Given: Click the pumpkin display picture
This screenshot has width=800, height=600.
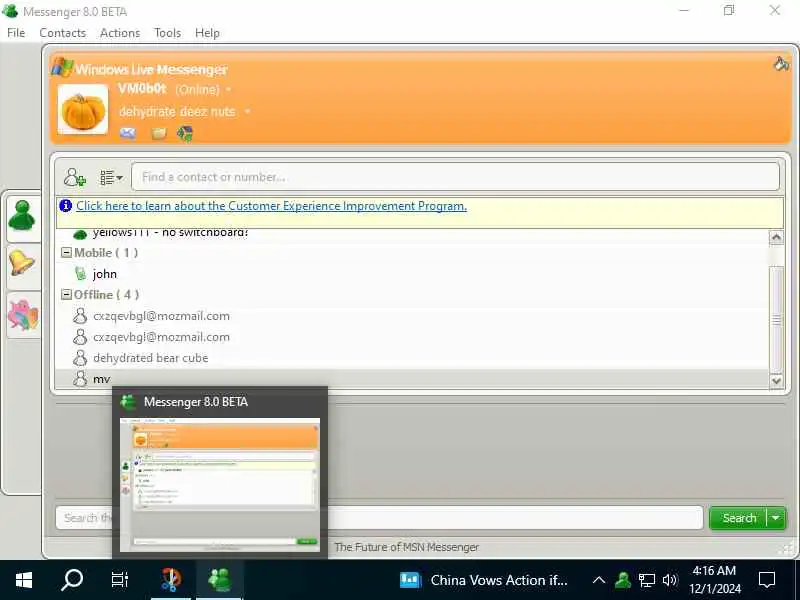Looking at the screenshot, I should tap(83, 109).
